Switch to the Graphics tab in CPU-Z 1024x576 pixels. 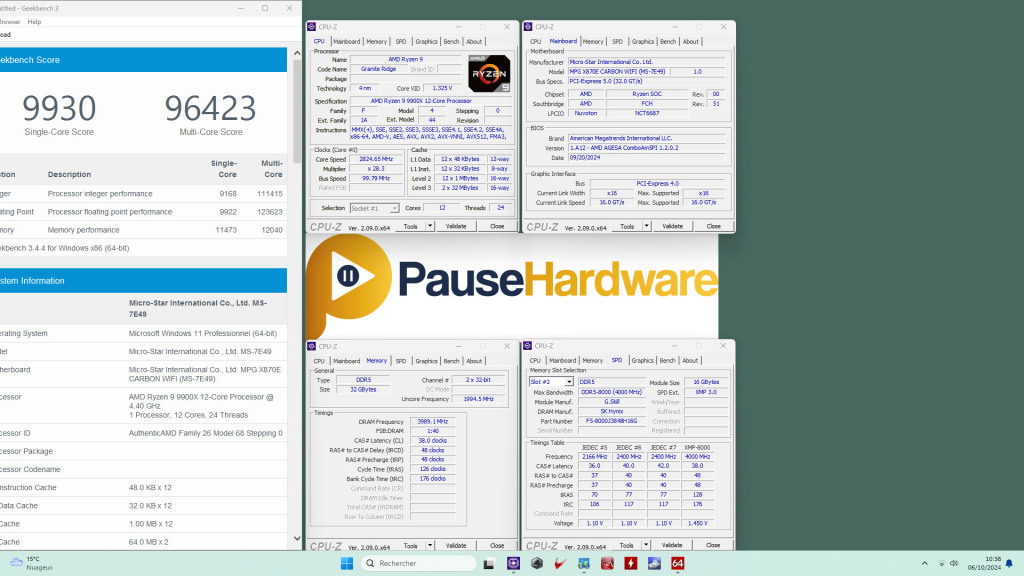[x=426, y=41]
